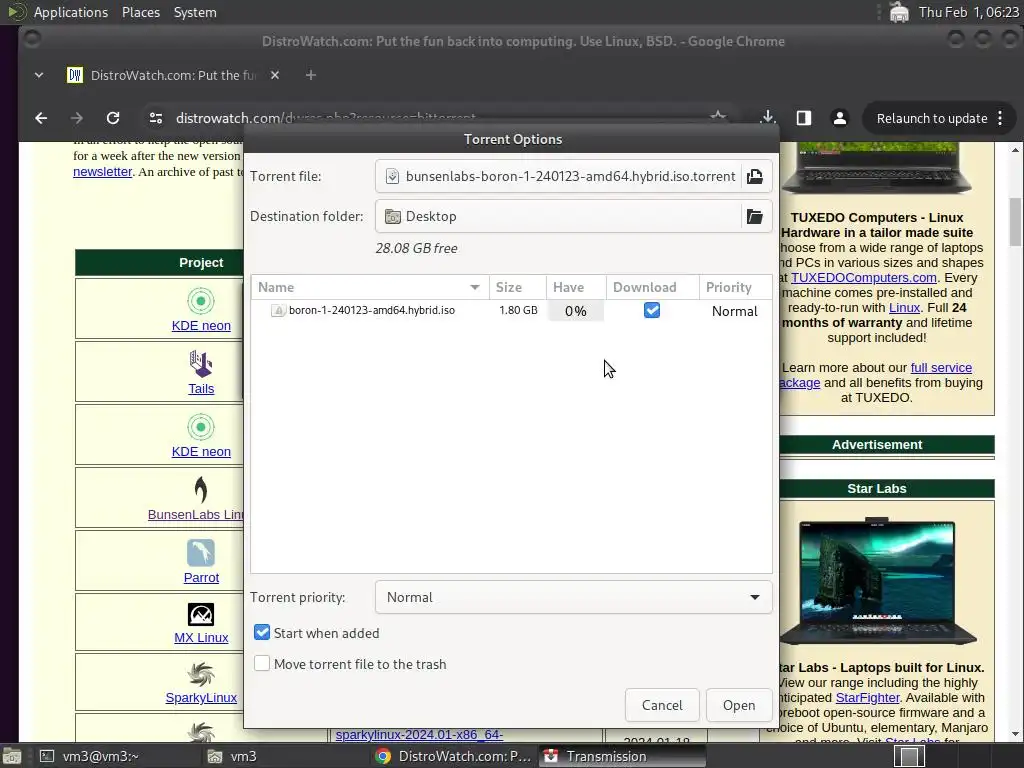Image resolution: width=1024 pixels, height=768 pixels.
Task: Enable Move torrent file to the trash
Action: point(262,664)
